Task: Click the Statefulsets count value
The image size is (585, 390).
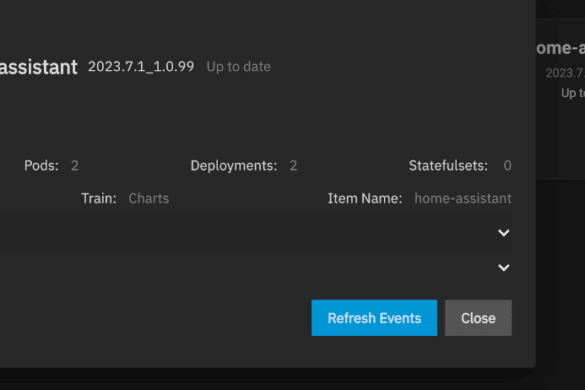Action: click(507, 166)
